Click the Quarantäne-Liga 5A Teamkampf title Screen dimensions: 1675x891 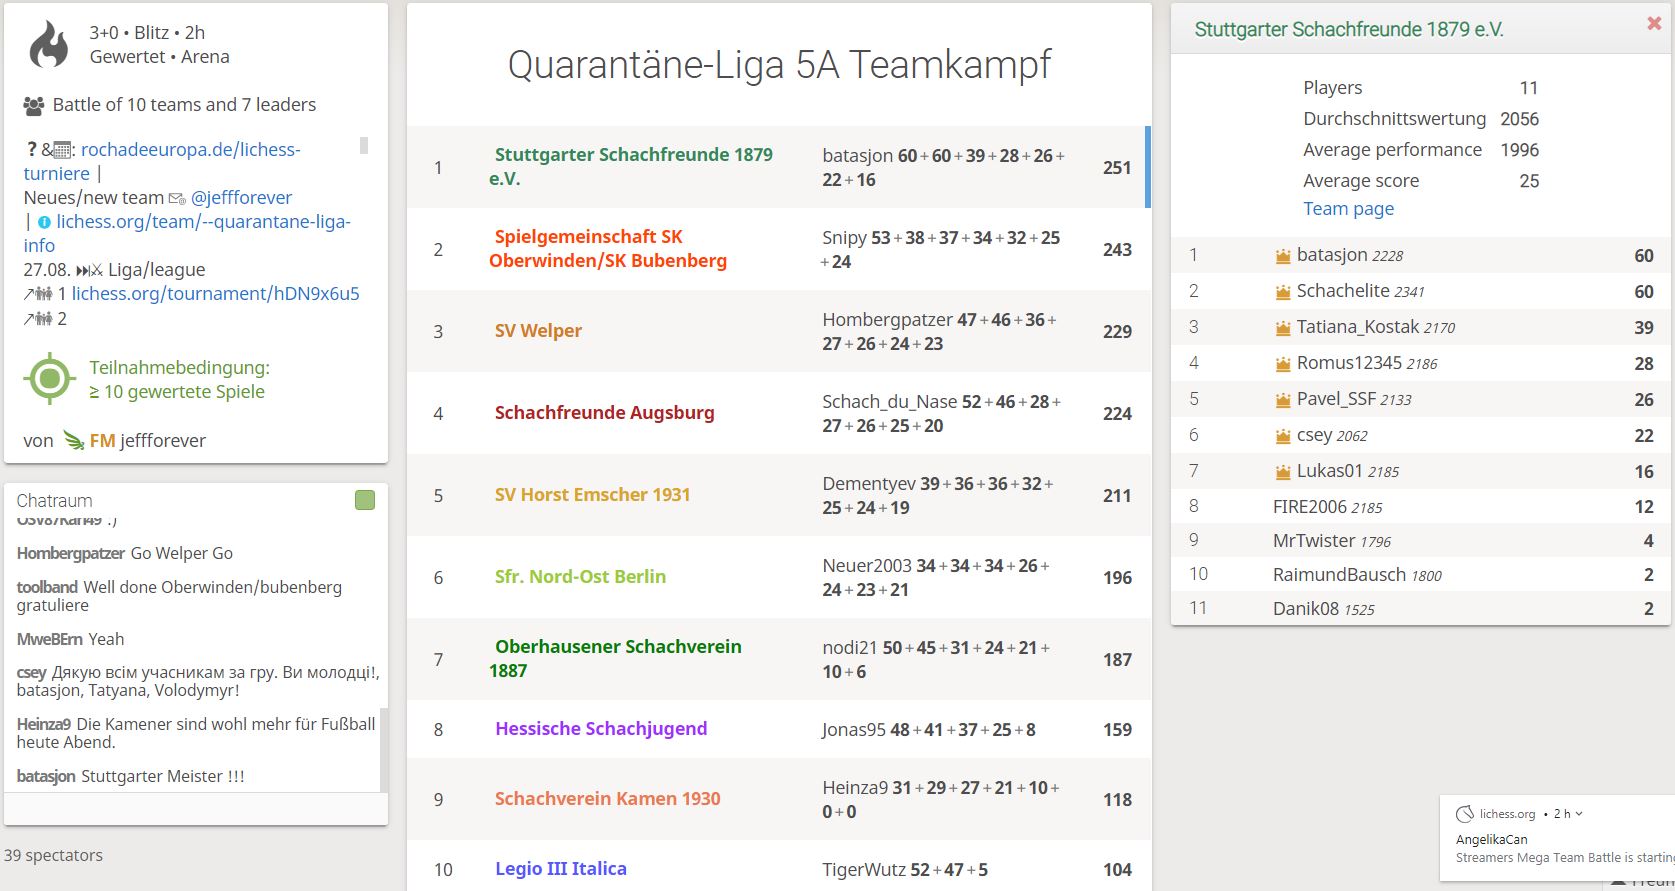click(779, 65)
